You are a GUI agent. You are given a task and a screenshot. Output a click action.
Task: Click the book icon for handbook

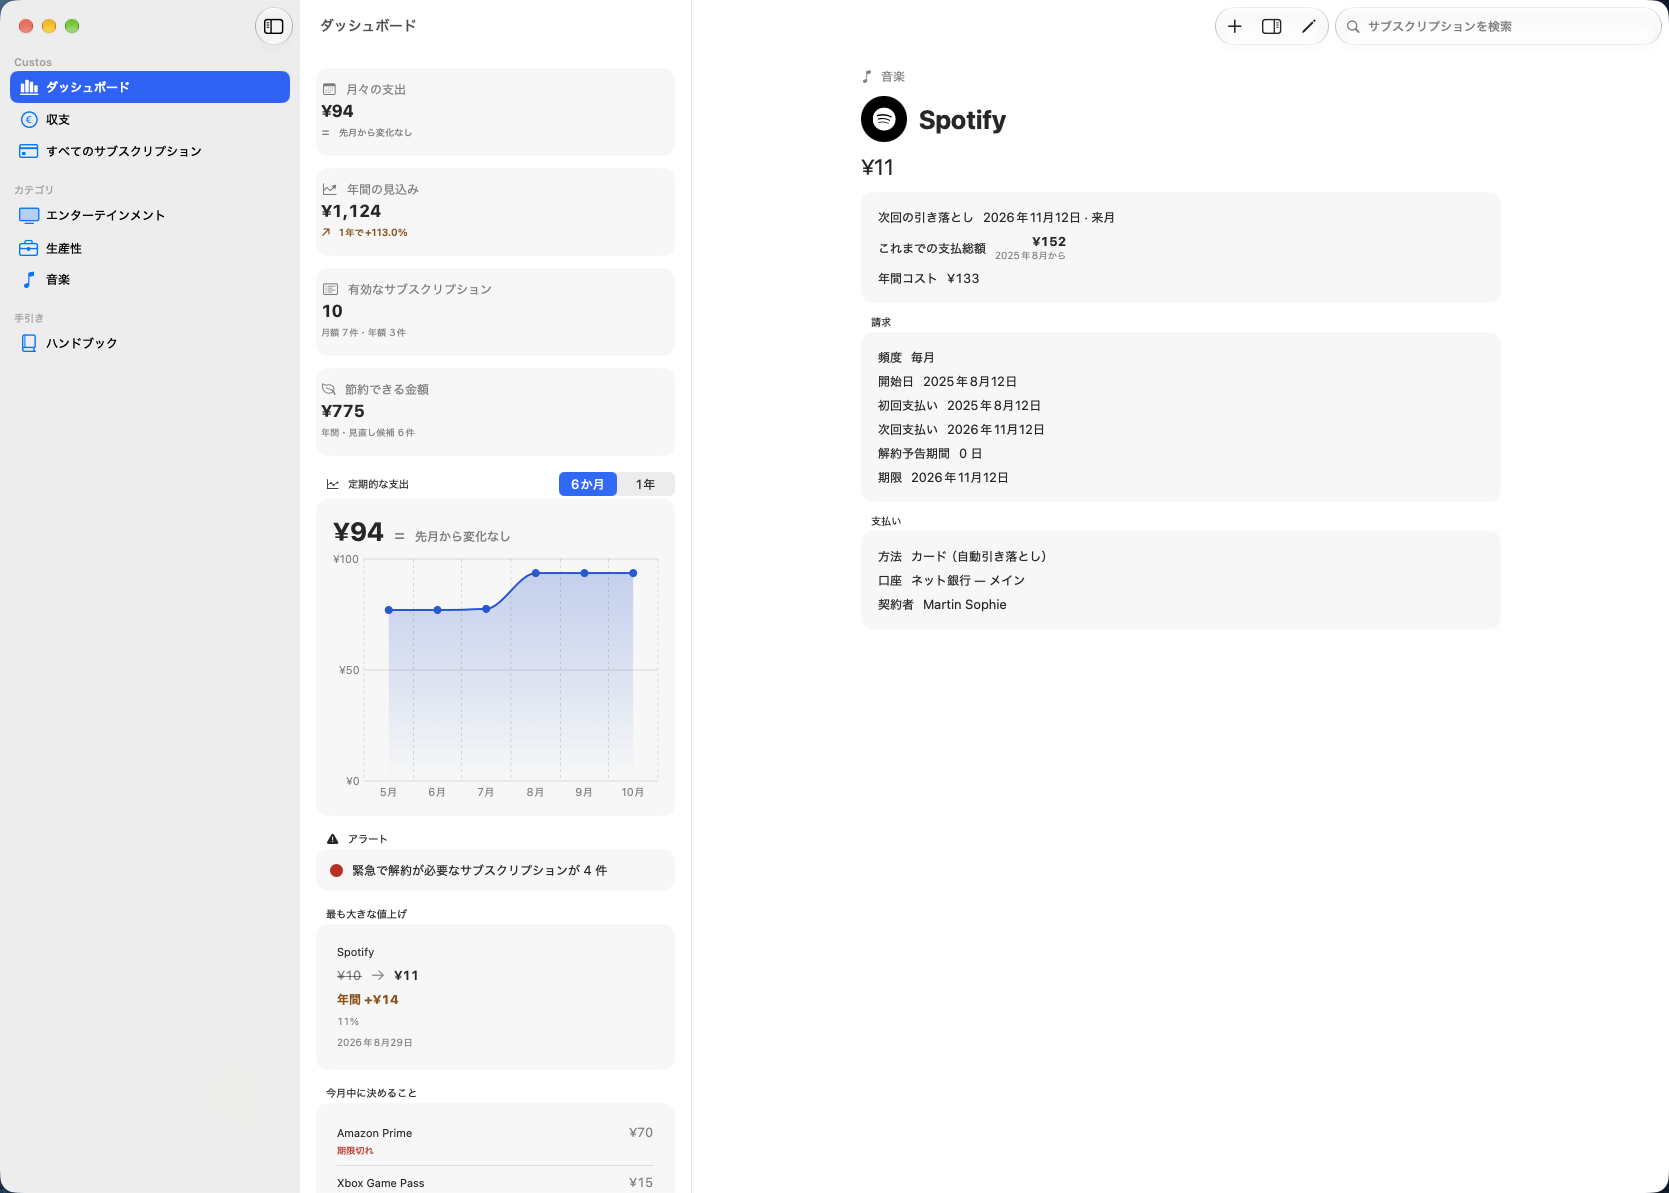point(29,343)
